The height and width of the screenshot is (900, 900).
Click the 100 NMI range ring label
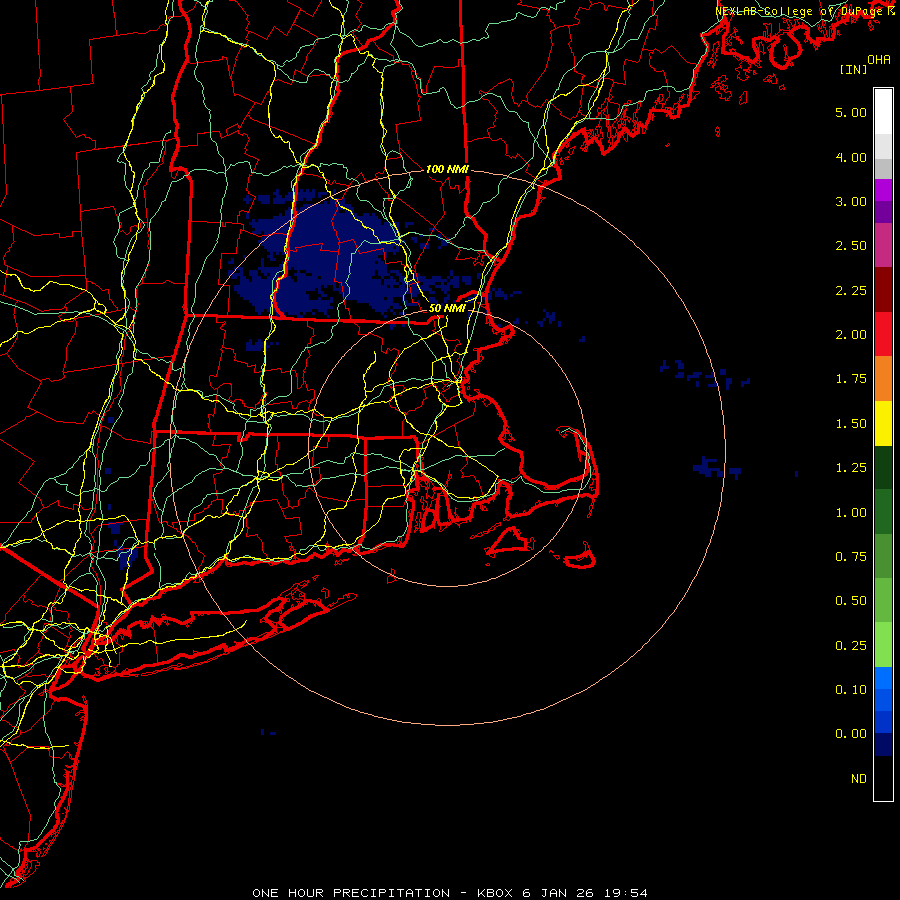tap(447, 169)
